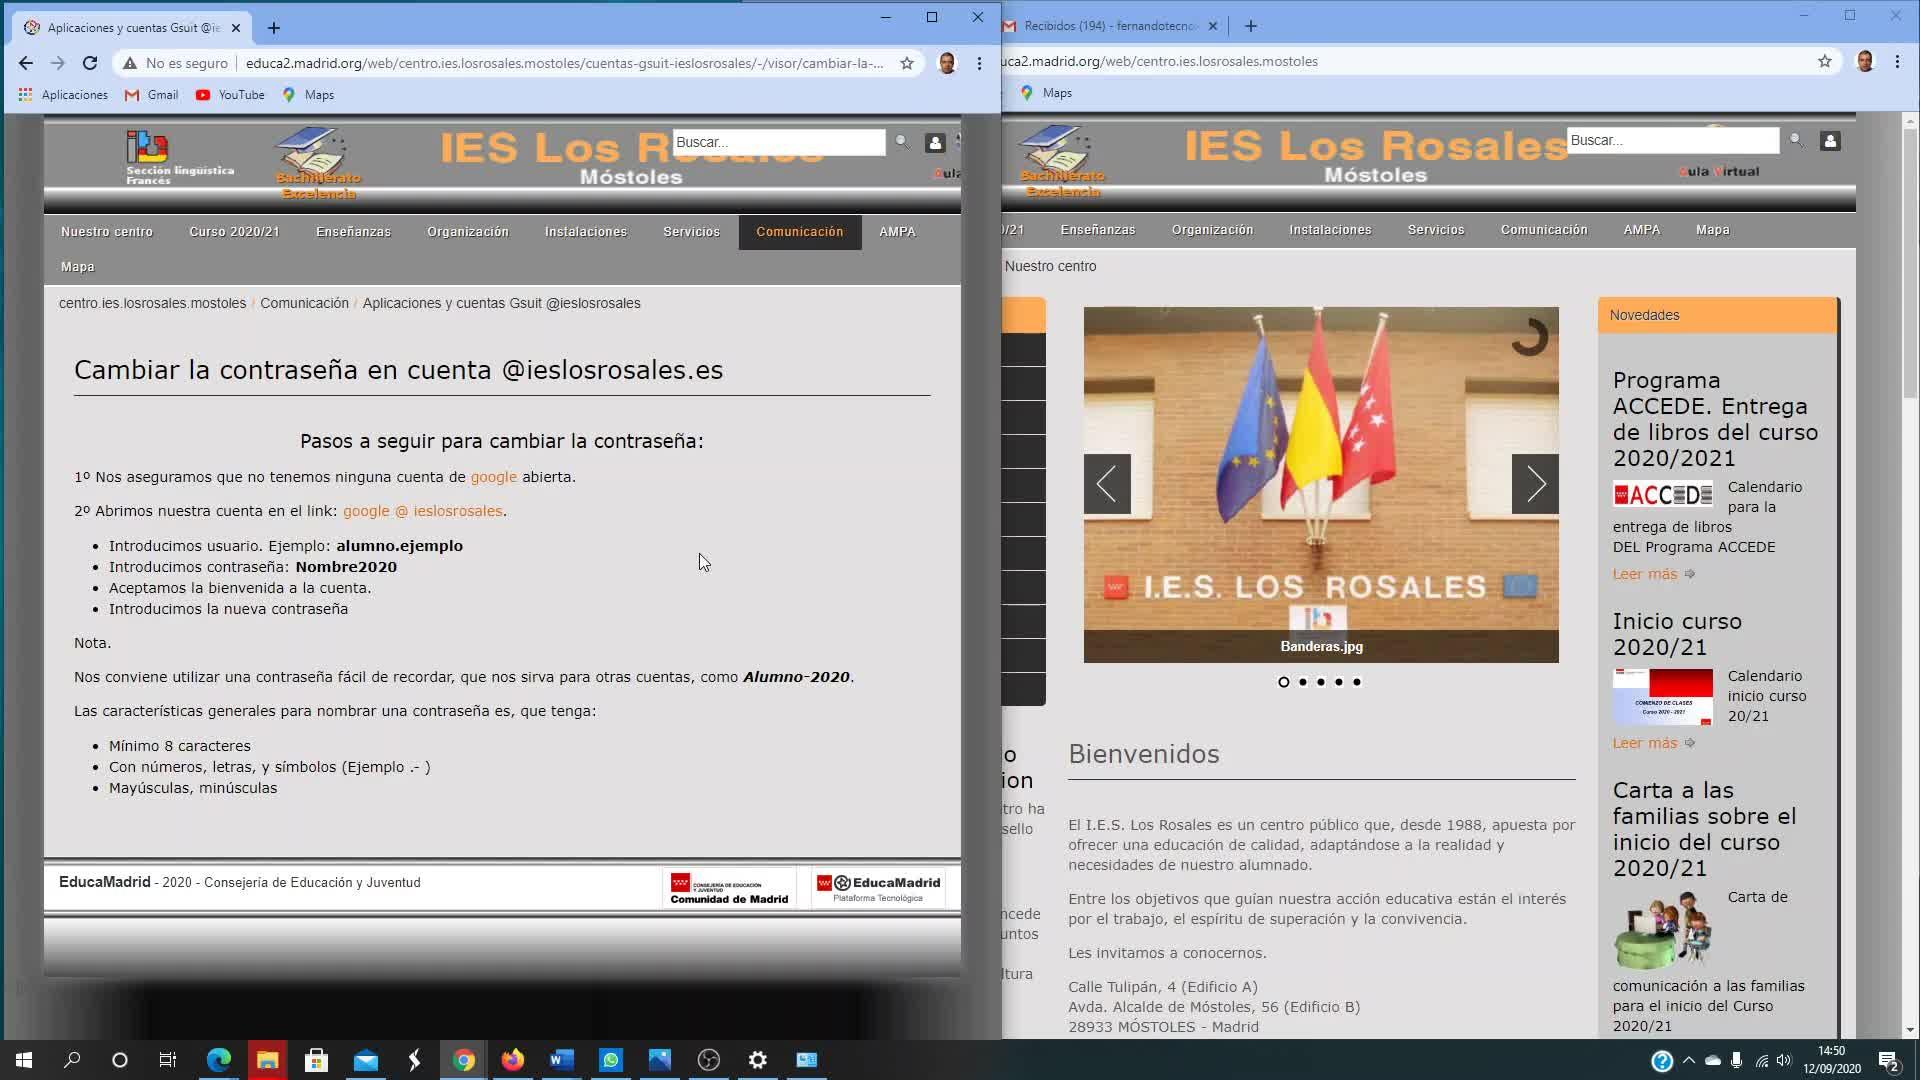
Task: Open YouTube bookmark shortcut
Action: [230, 95]
